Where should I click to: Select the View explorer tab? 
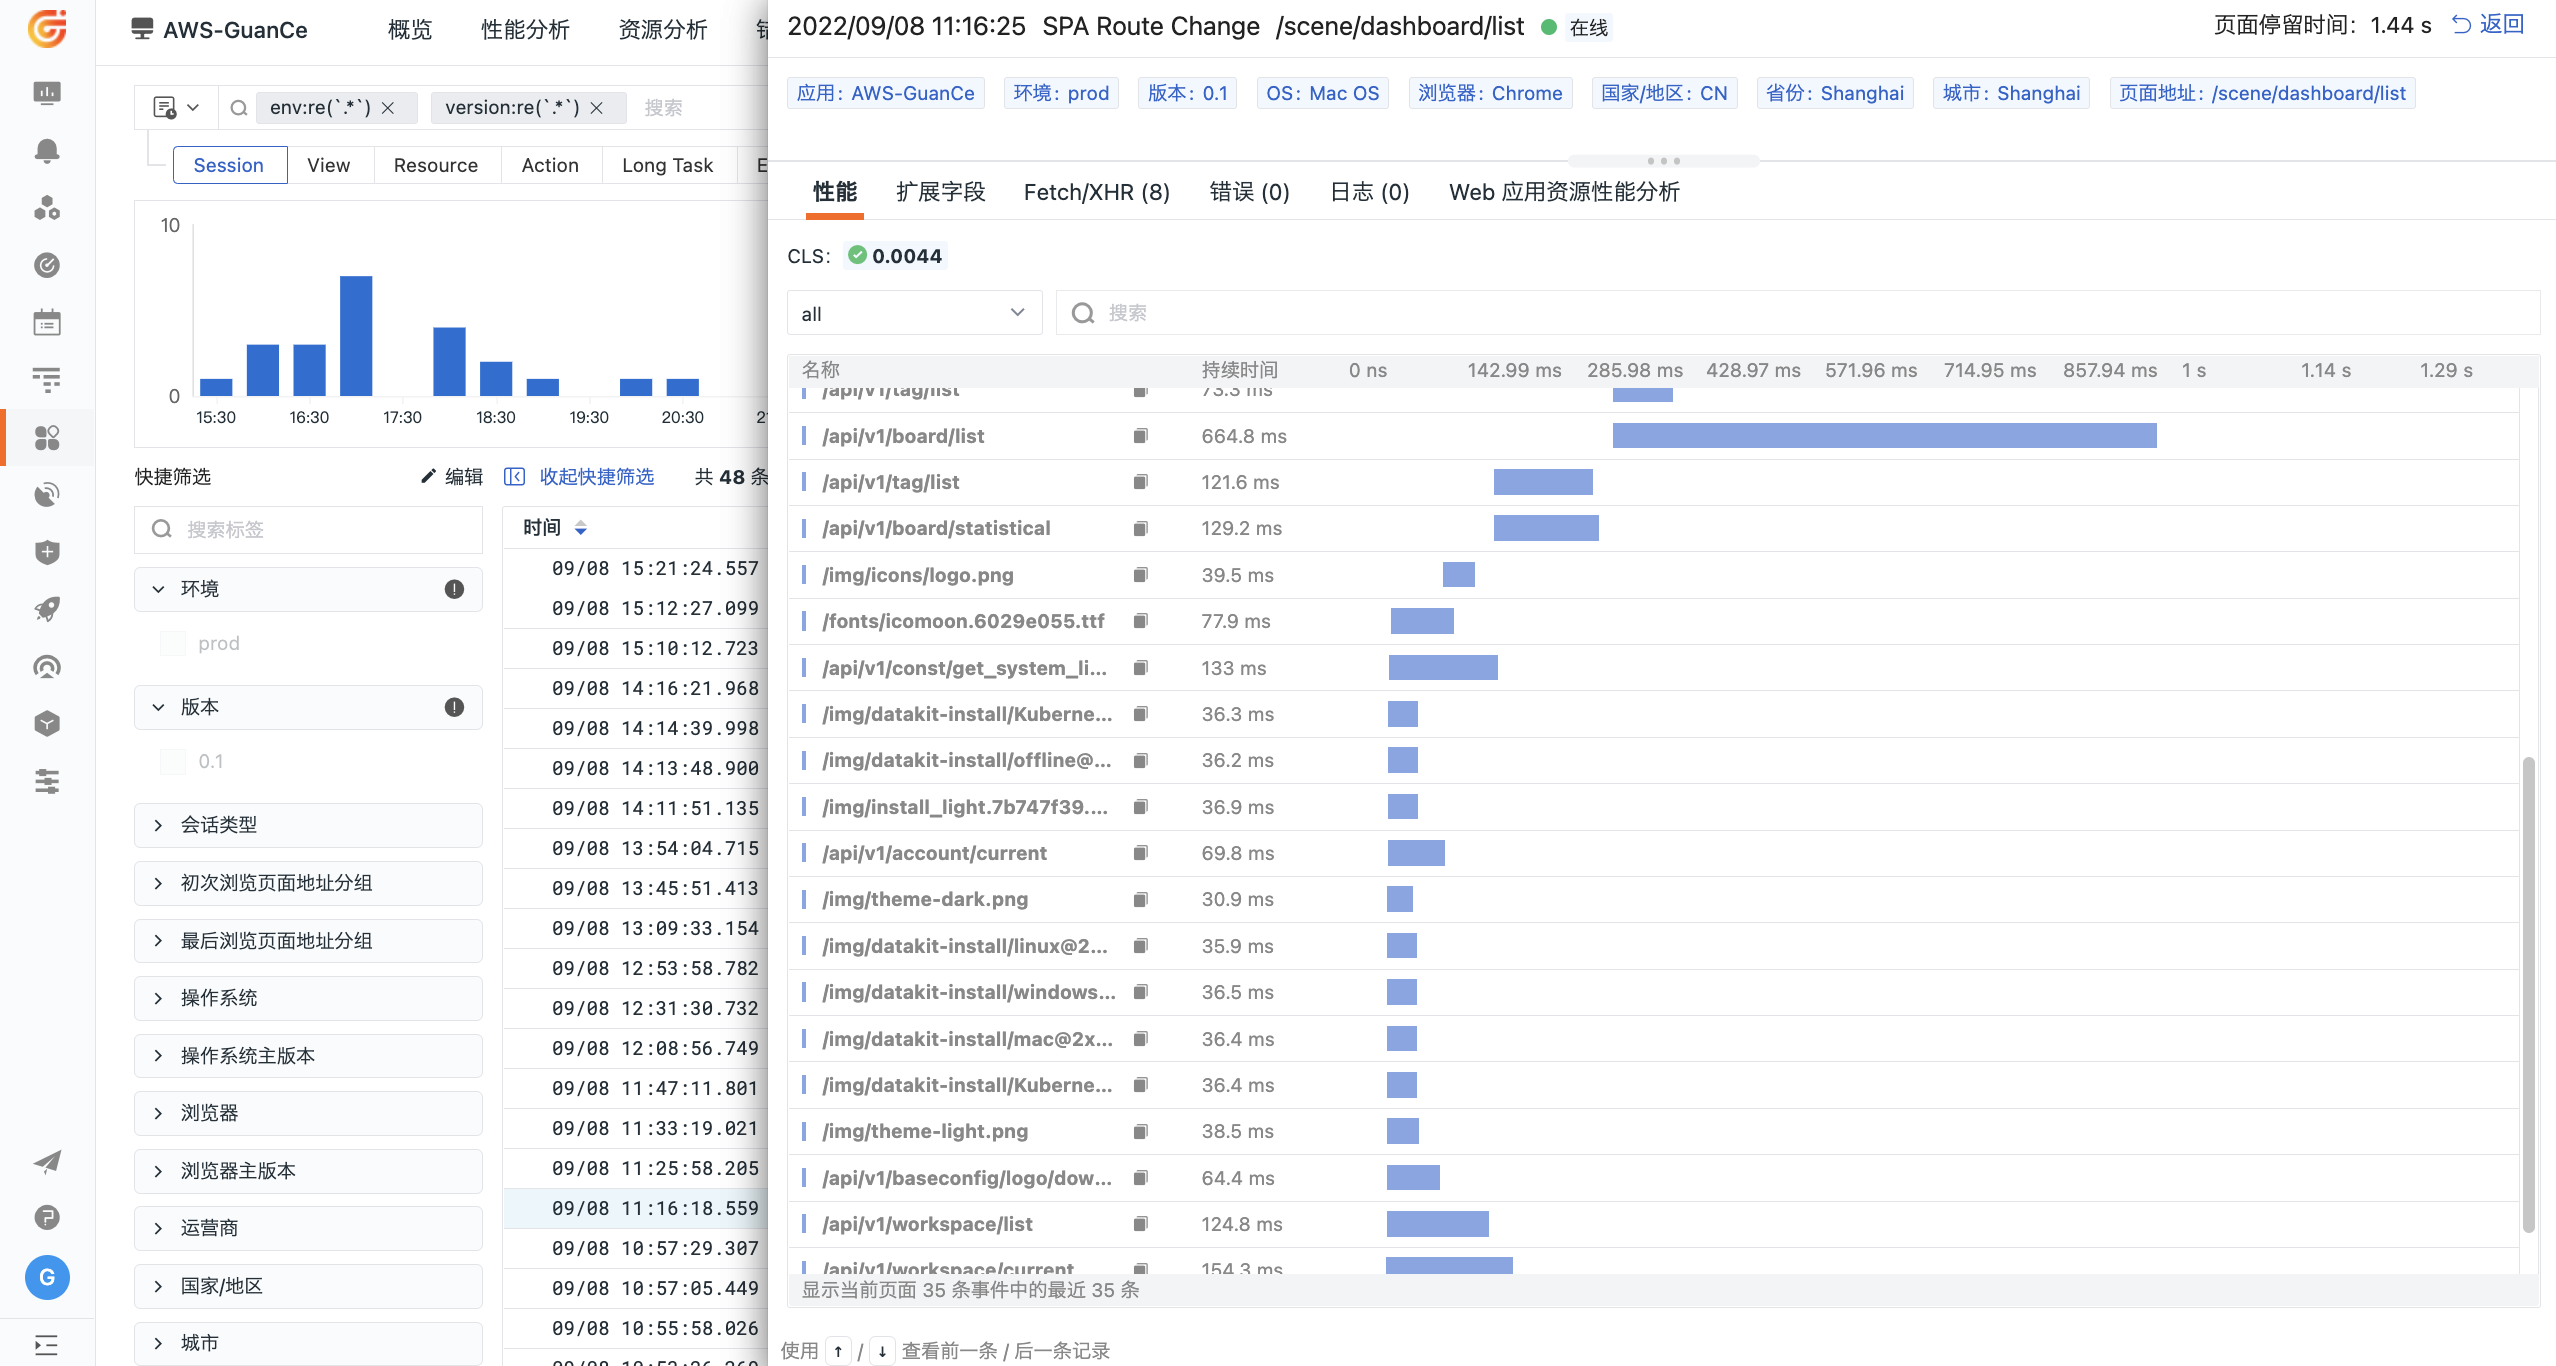pos(329,165)
